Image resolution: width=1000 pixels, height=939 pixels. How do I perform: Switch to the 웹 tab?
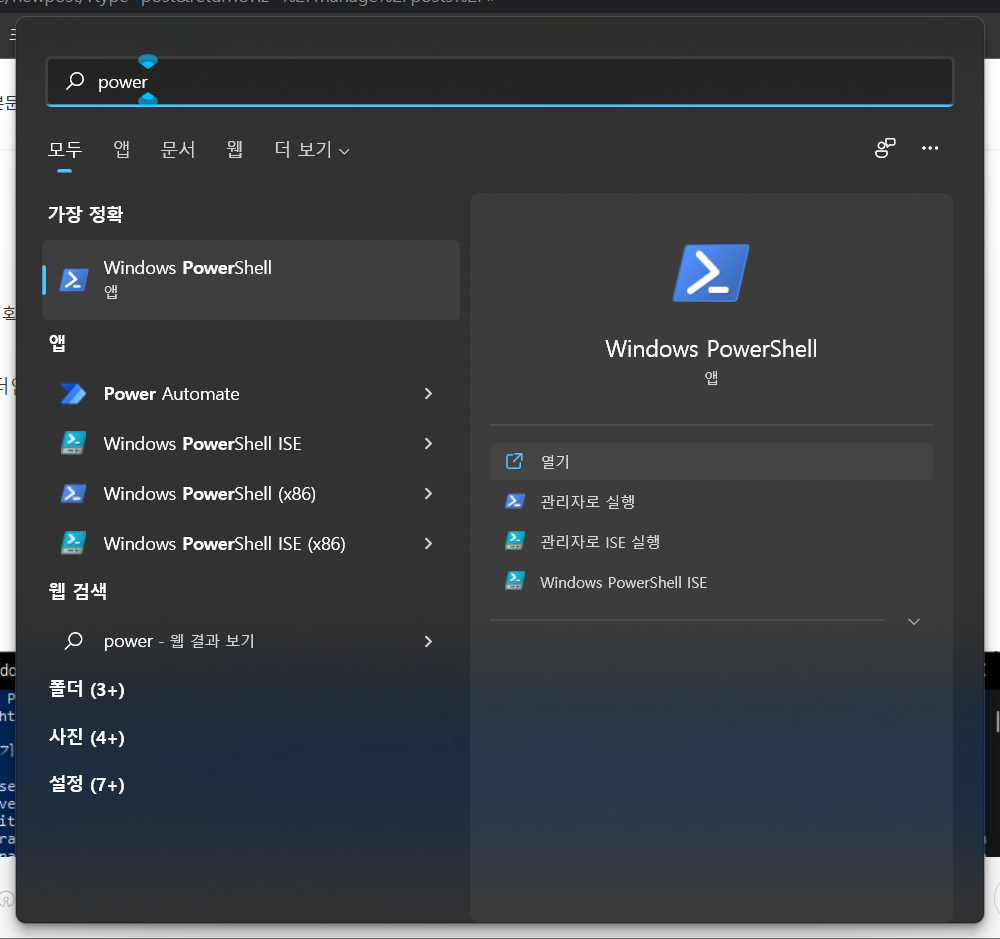point(234,149)
